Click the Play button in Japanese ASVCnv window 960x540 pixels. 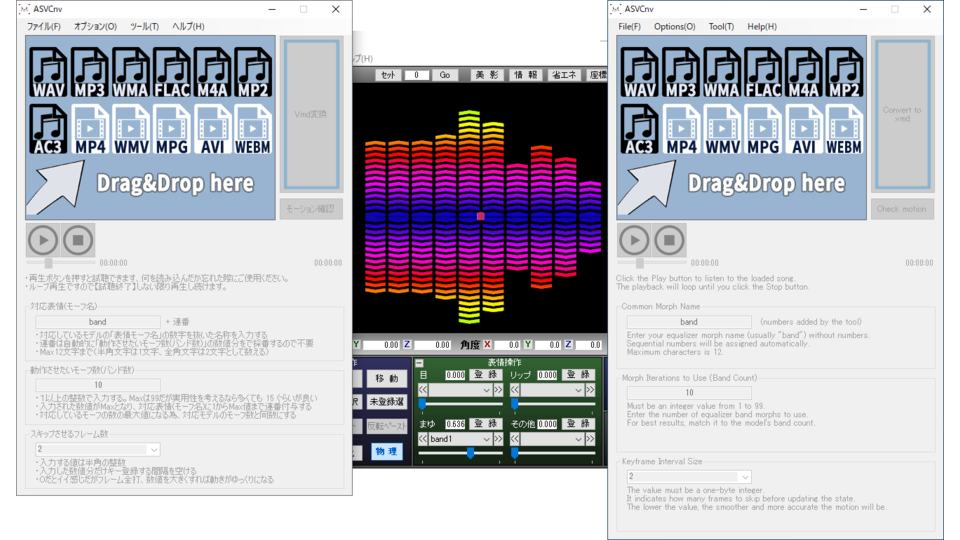click(43, 240)
